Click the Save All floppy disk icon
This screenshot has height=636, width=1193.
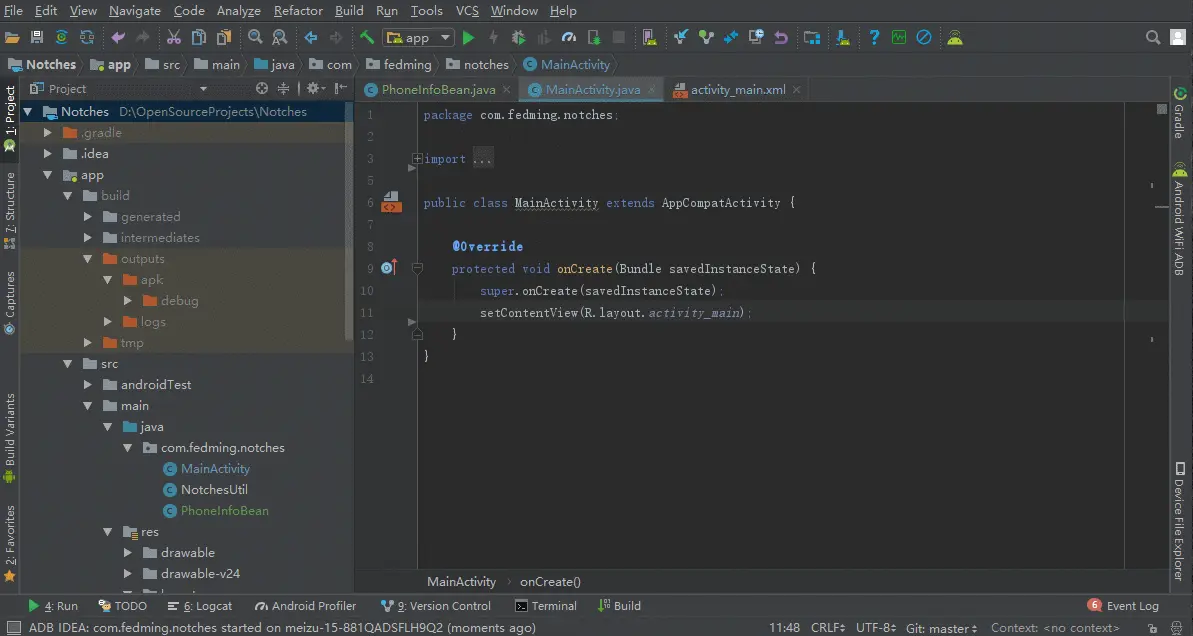(37, 37)
